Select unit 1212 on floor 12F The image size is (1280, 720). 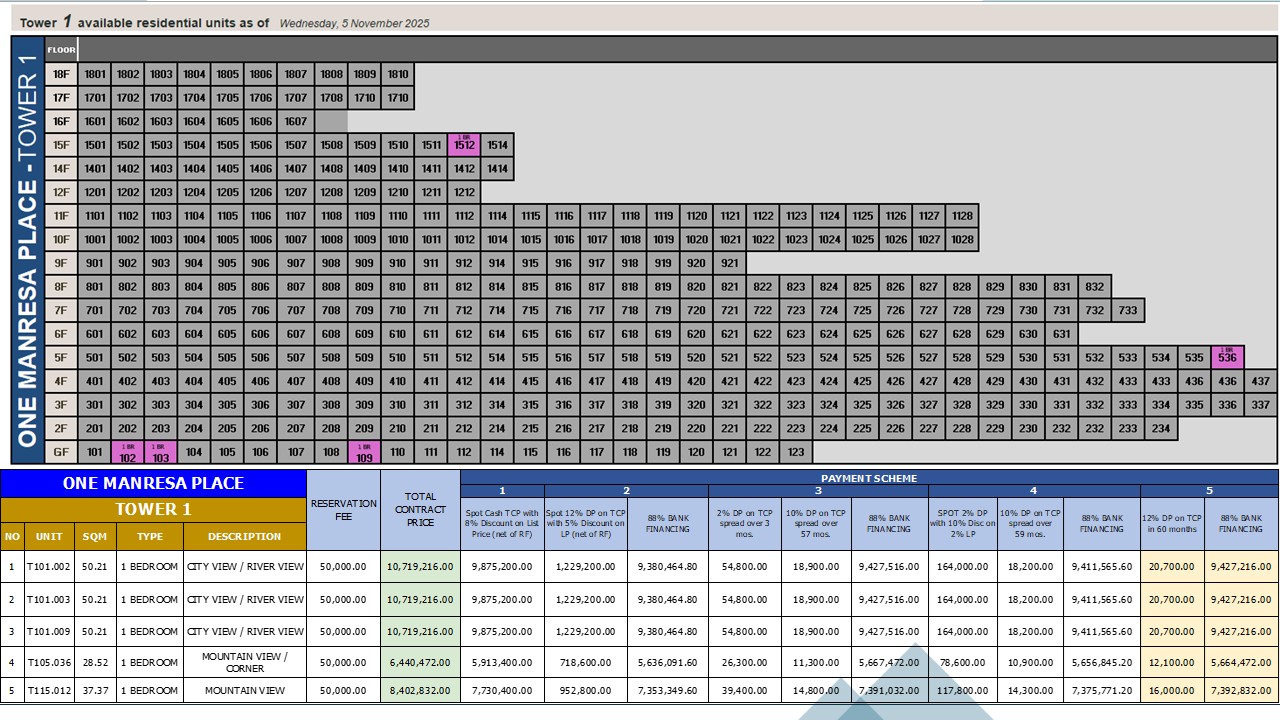464,192
